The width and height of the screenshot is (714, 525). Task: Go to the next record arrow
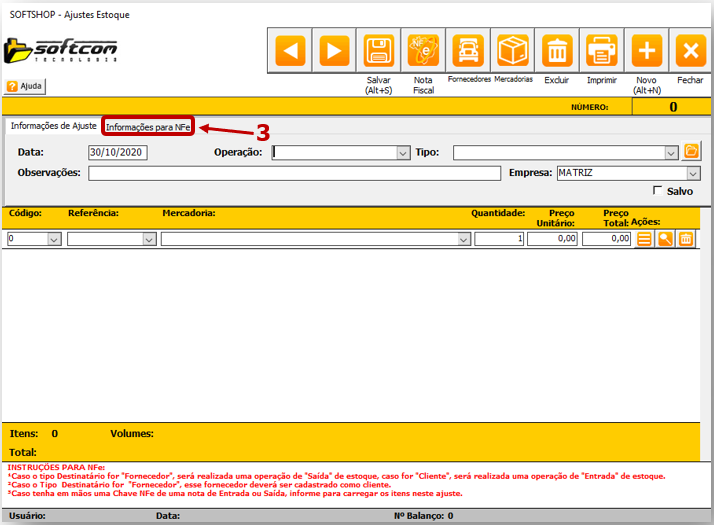[334, 50]
